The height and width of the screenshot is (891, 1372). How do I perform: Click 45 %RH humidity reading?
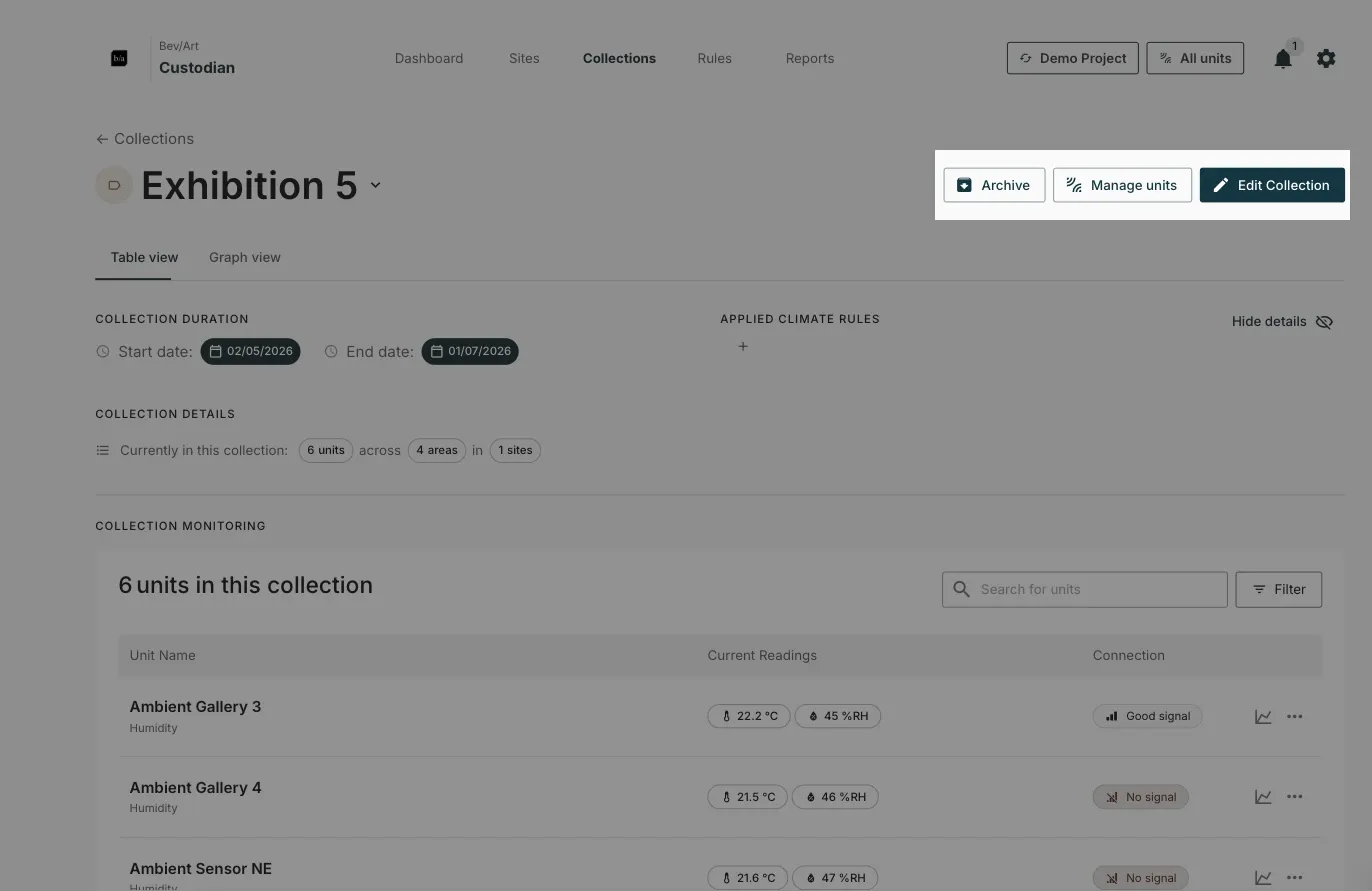tap(838, 716)
